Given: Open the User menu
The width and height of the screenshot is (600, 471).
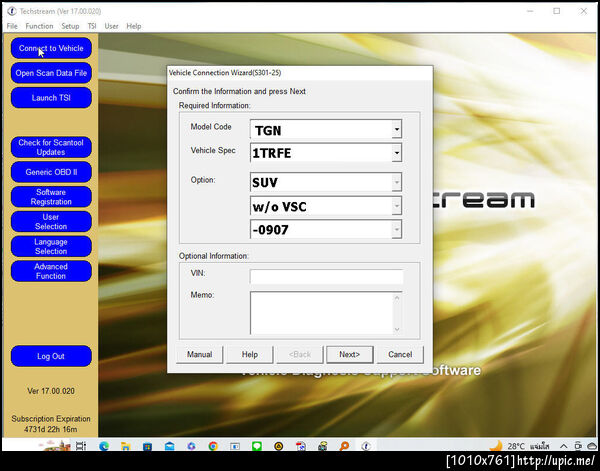Looking at the screenshot, I should click(111, 26).
